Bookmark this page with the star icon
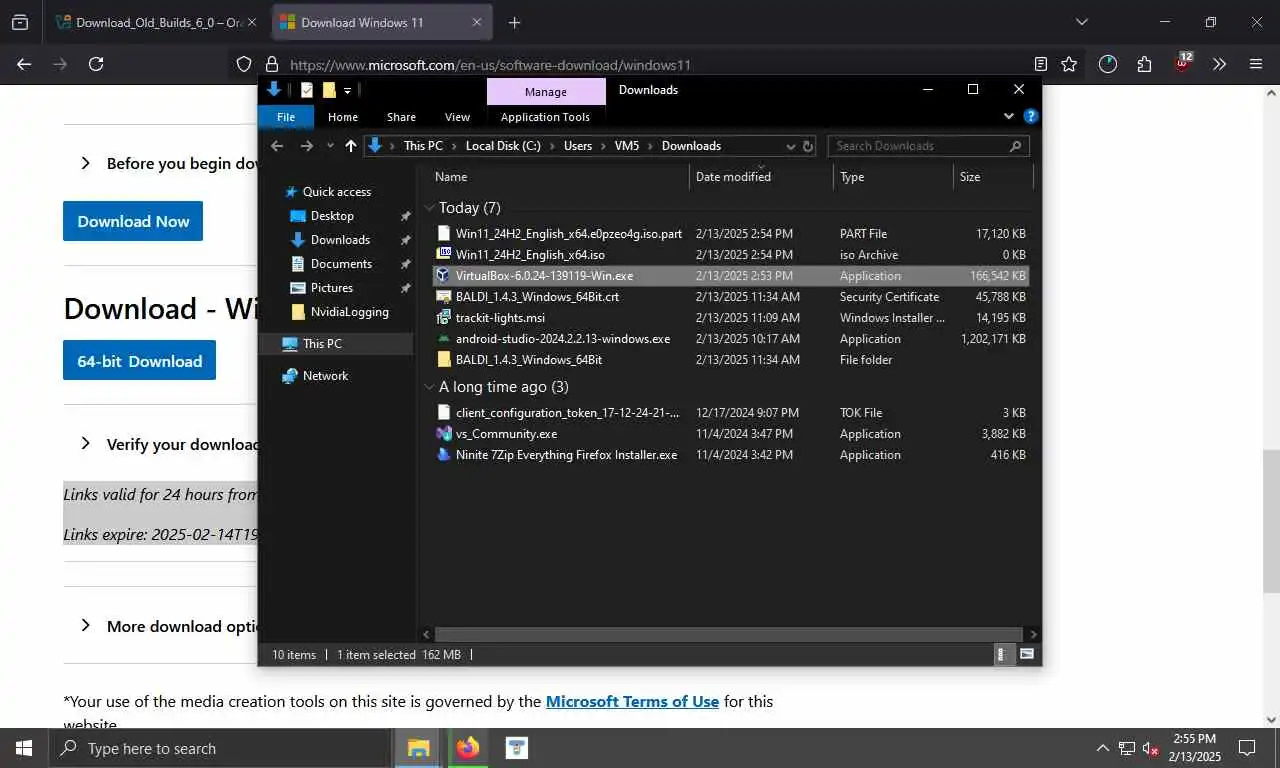Screen dimensions: 1280x768 tap(1069, 64)
